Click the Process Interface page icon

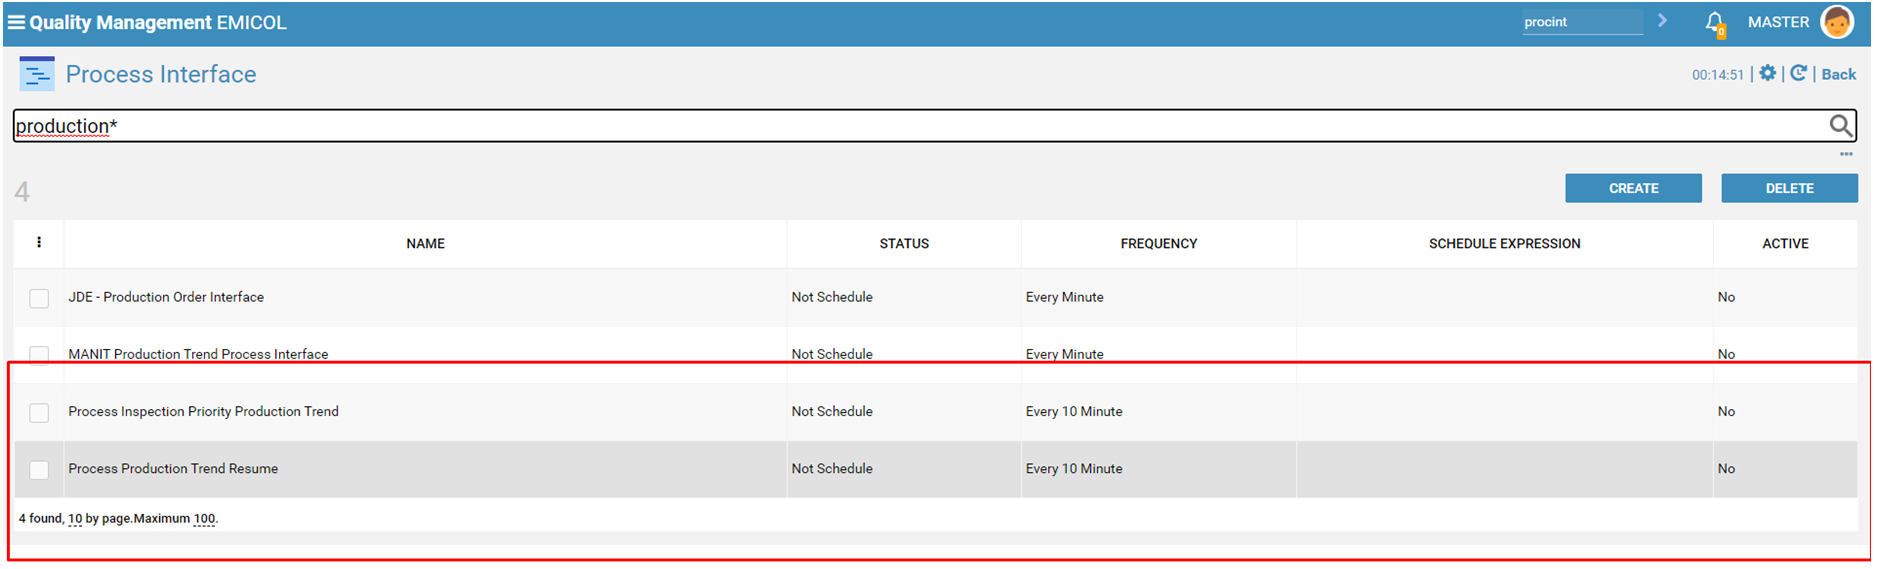[37, 74]
